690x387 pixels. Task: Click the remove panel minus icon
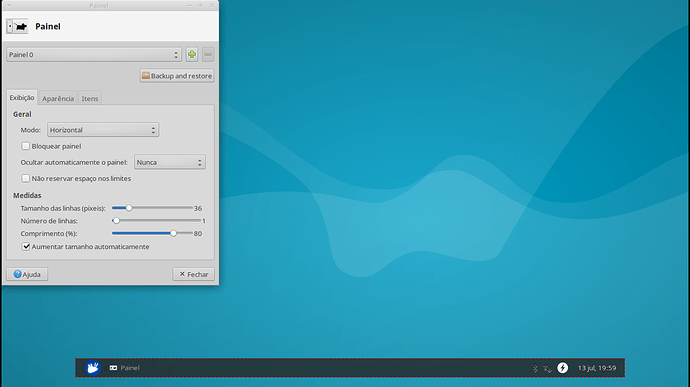coord(208,55)
